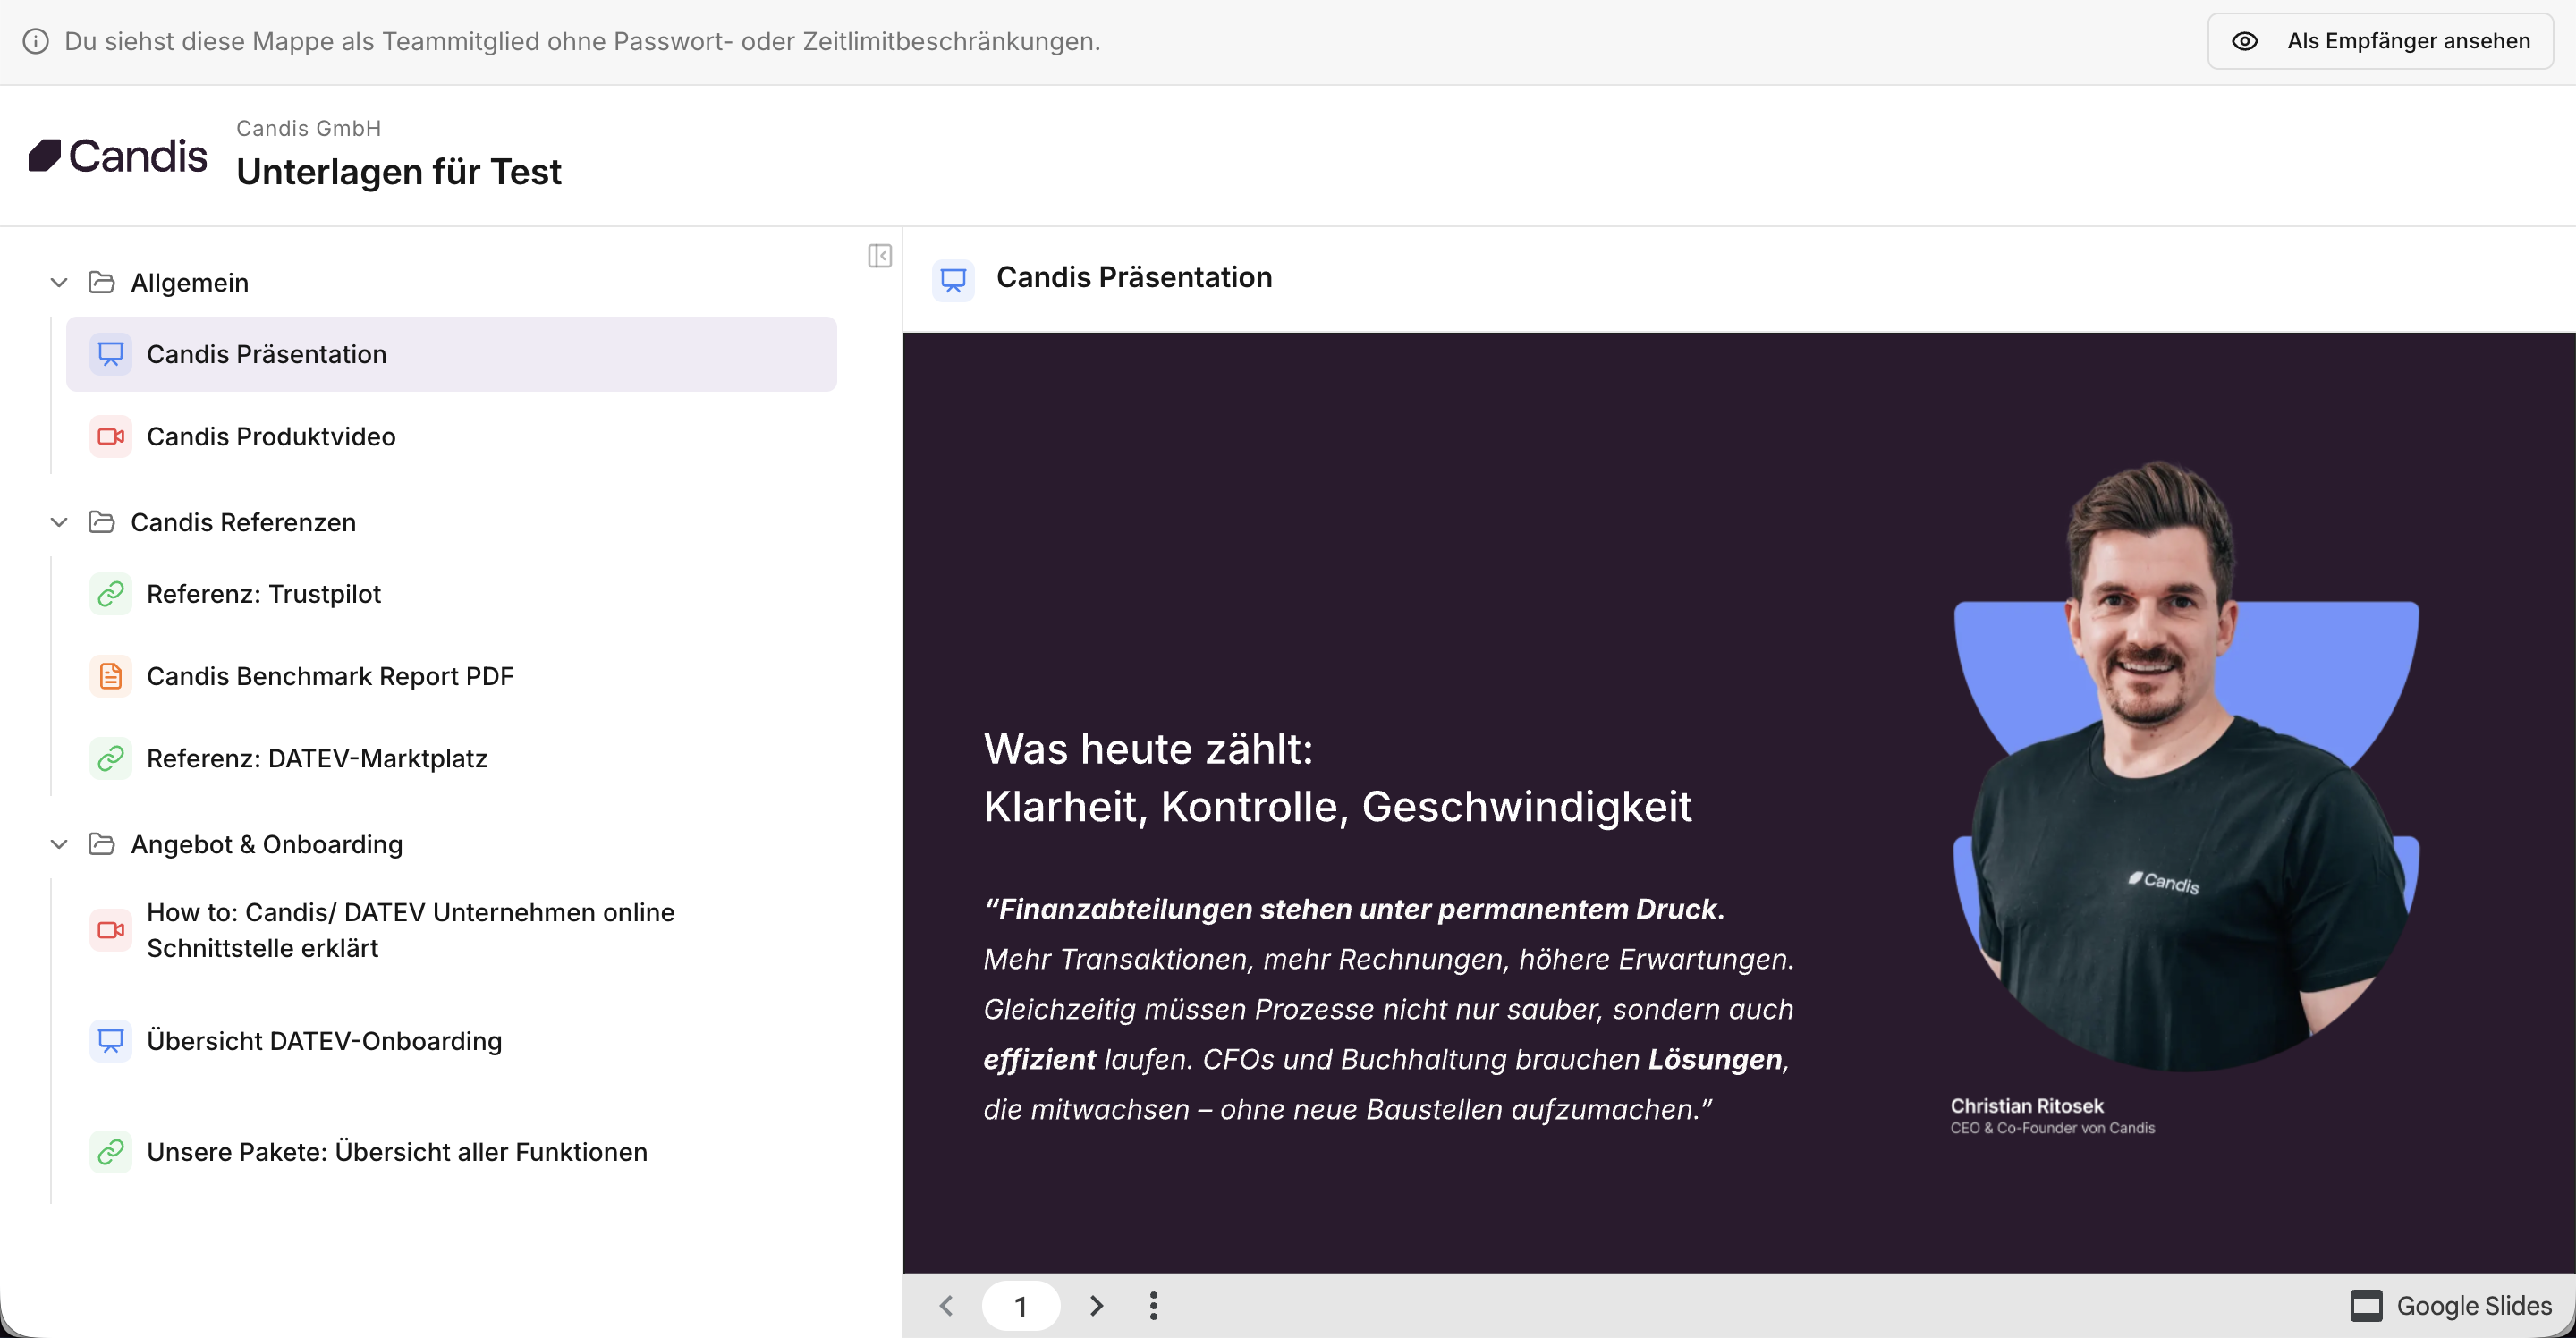Toggle the 'Als Empfänger ansehen' eye view
Screen dimensions: 2576x1338
[x=2380, y=41]
